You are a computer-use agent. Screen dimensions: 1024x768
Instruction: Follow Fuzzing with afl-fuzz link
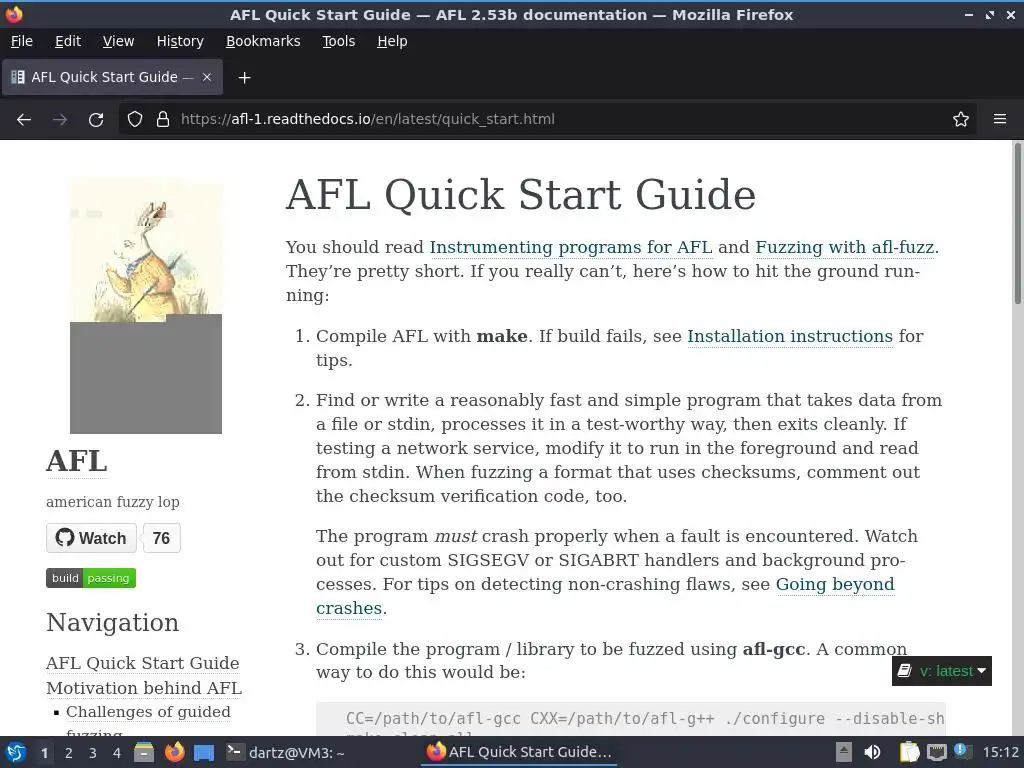point(844,248)
